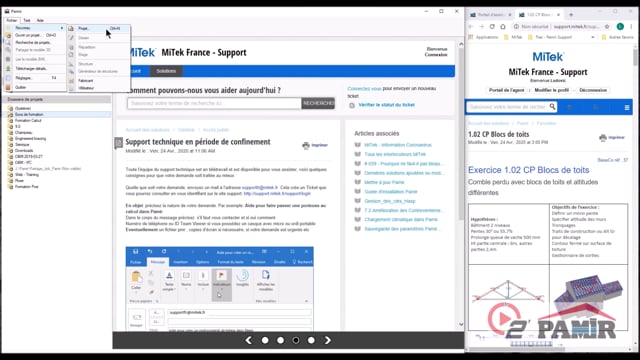Click the down arrow of the support page scrollbar

tap(461, 325)
